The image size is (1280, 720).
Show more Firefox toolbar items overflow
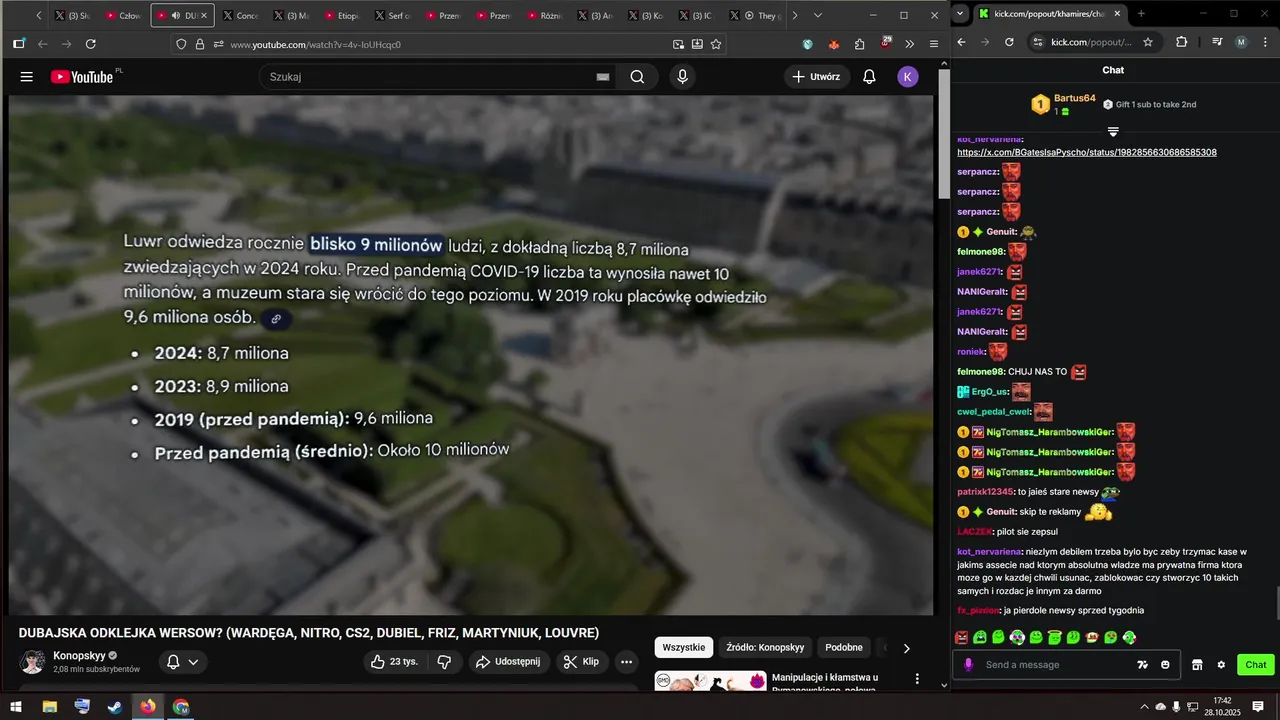point(909,44)
